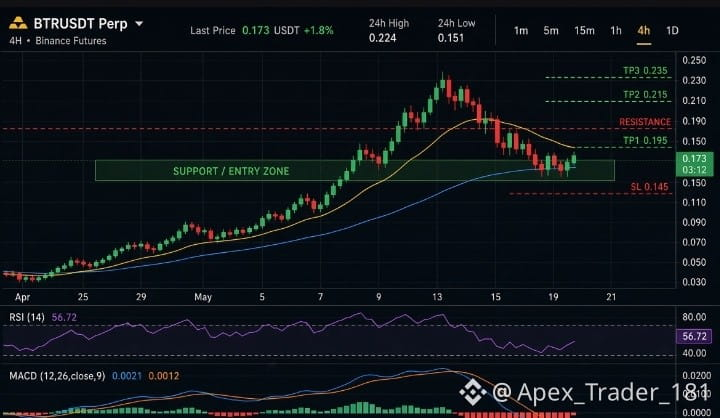Switch to the 1h timeframe
Image resolution: width=720 pixels, height=418 pixels.
click(x=616, y=31)
